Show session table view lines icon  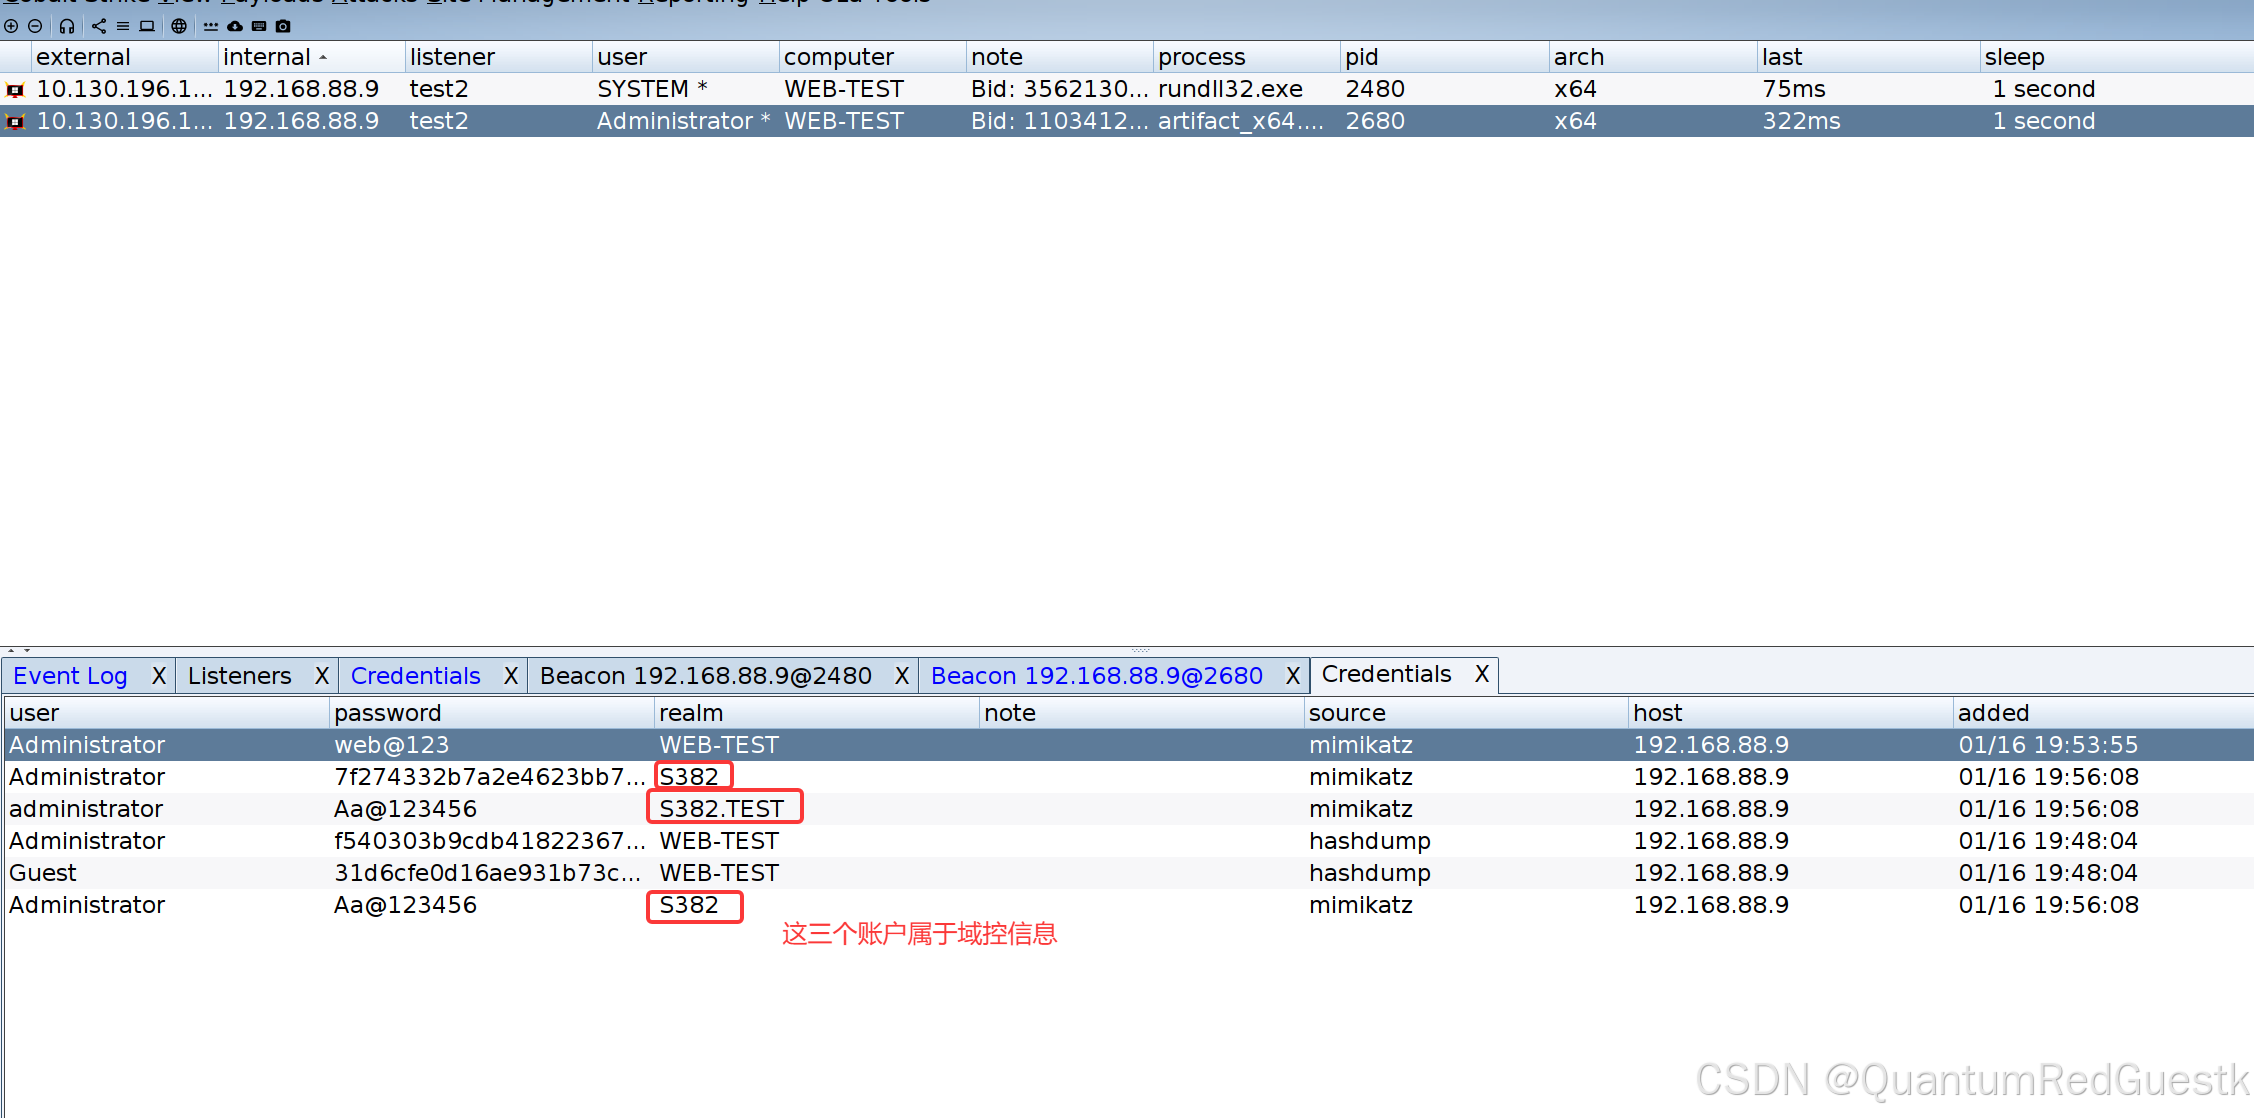click(123, 26)
